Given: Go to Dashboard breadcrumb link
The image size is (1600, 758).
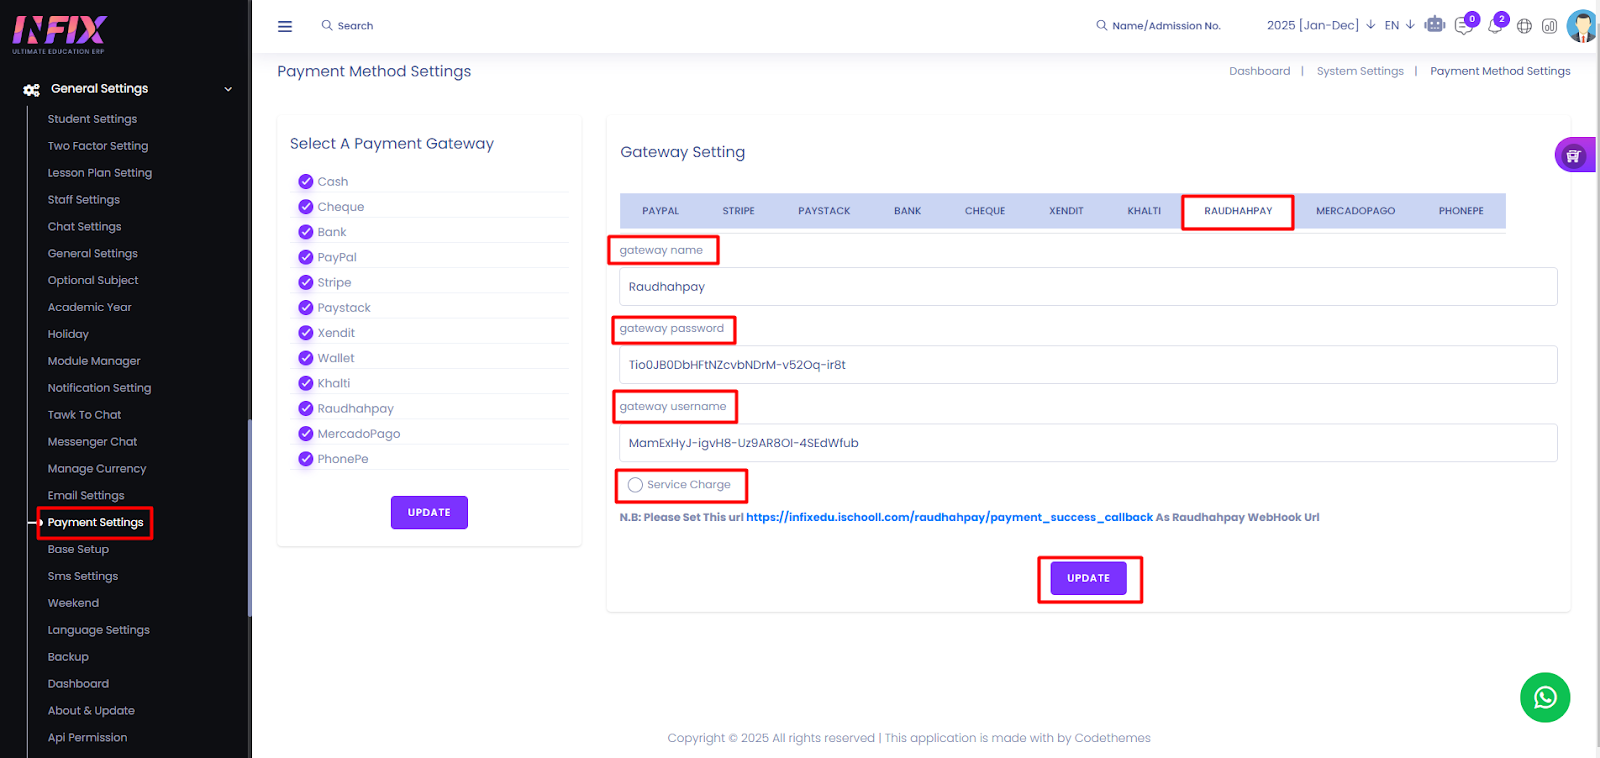Looking at the screenshot, I should tap(1259, 71).
